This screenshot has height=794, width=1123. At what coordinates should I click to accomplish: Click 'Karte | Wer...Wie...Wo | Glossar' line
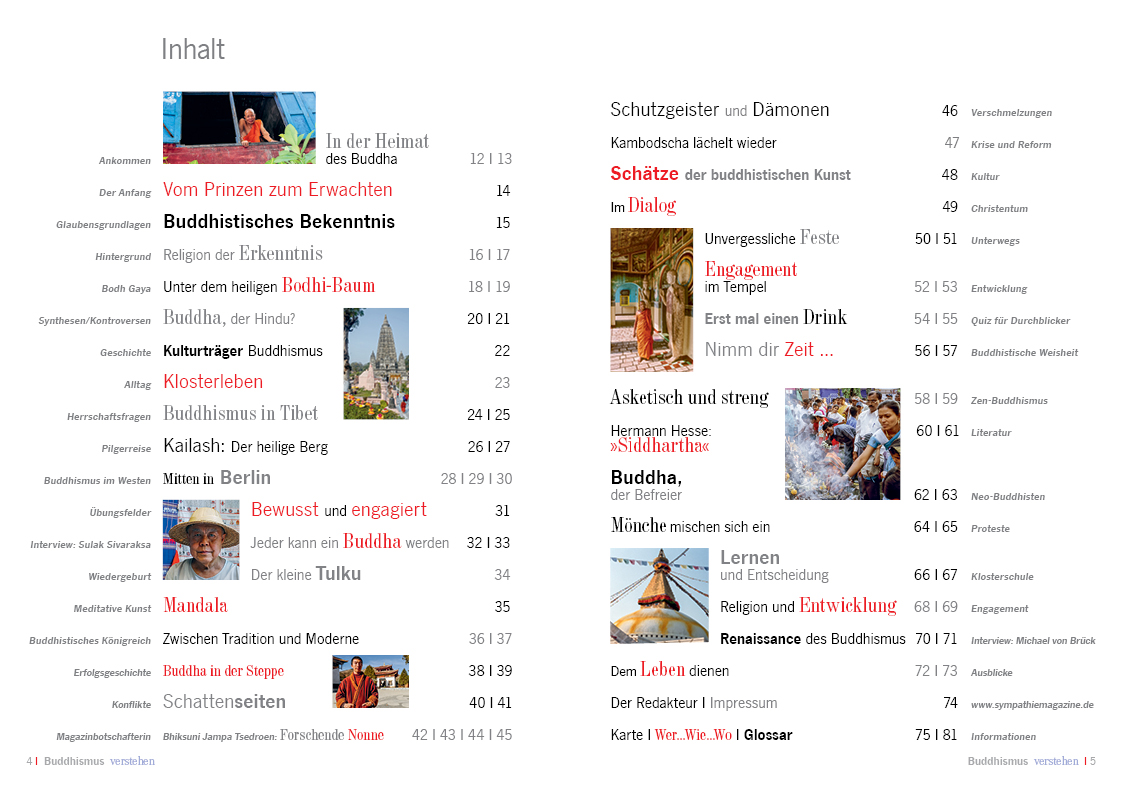click(702, 735)
